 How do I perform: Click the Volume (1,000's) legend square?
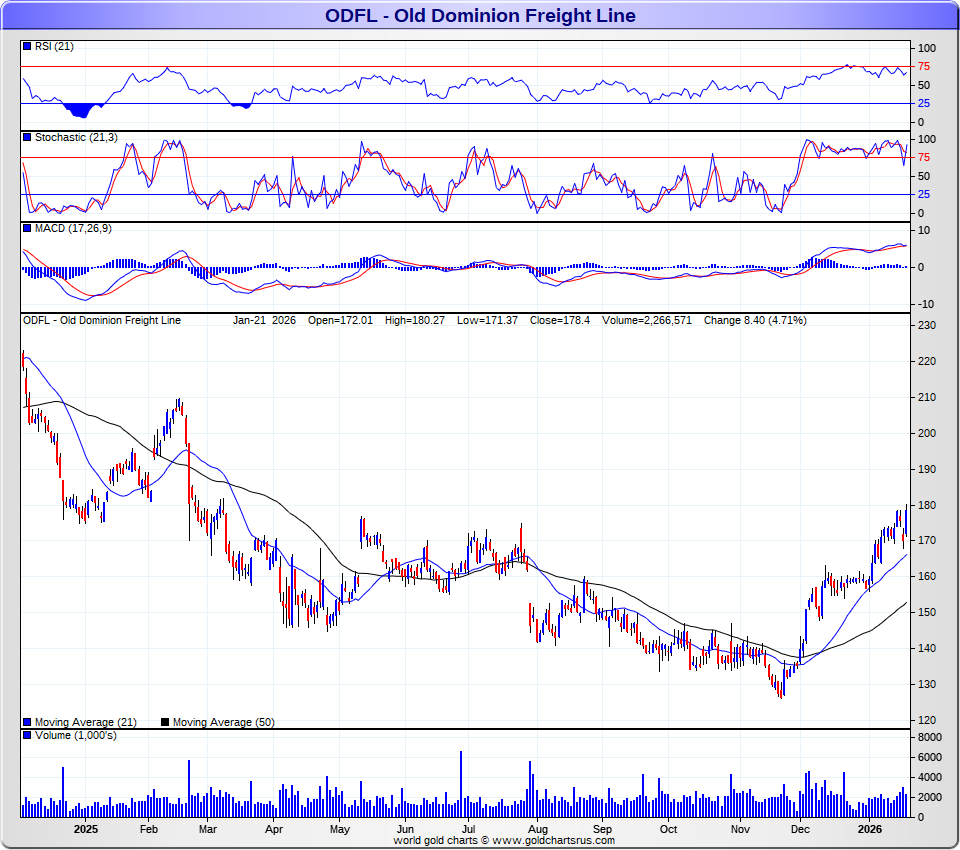[x=26, y=736]
